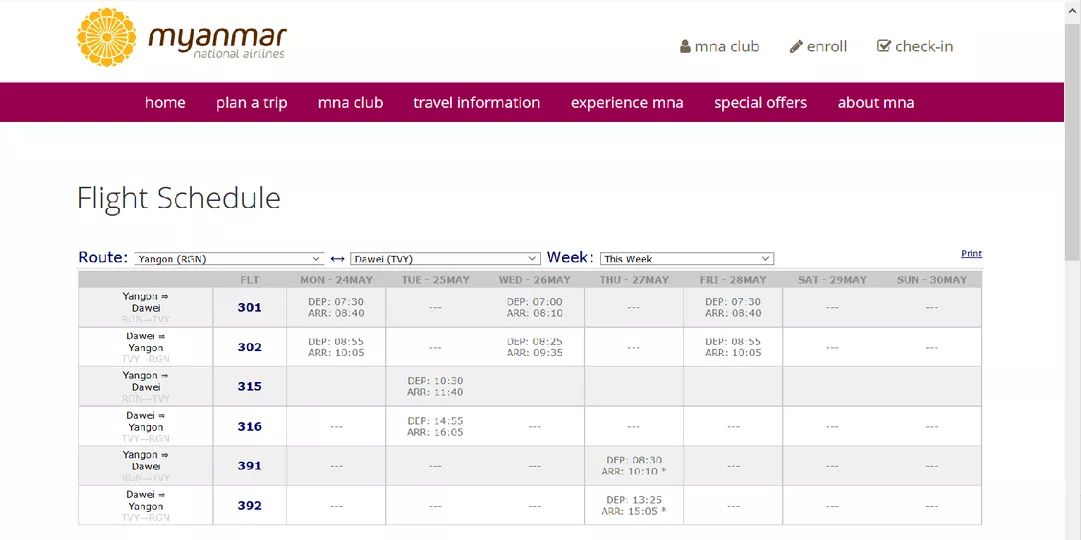Image resolution: width=1081 pixels, height=540 pixels.
Task: Select flight number 315
Action: (250, 386)
